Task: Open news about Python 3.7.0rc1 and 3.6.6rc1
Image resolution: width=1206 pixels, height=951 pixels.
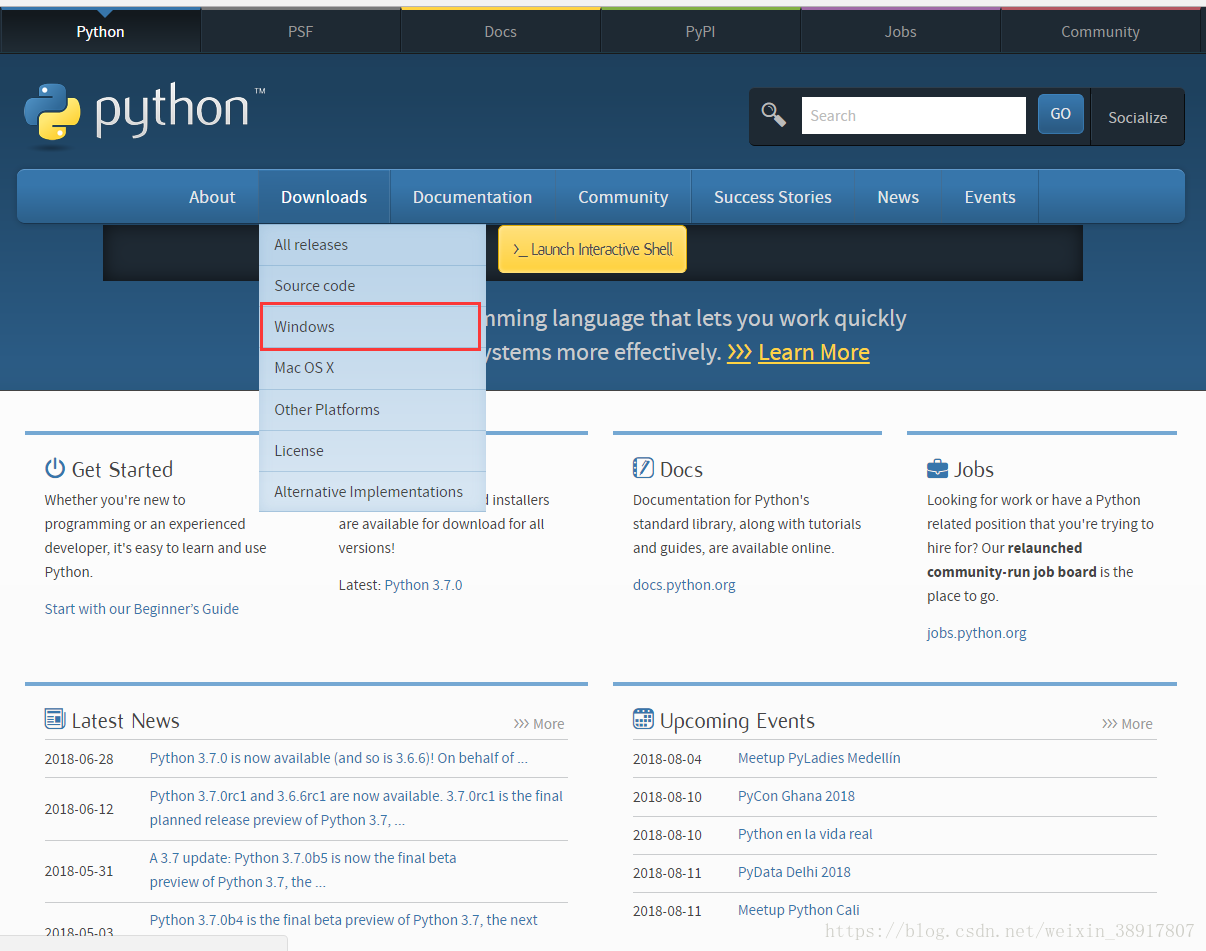Action: pyautogui.click(x=356, y=808)
